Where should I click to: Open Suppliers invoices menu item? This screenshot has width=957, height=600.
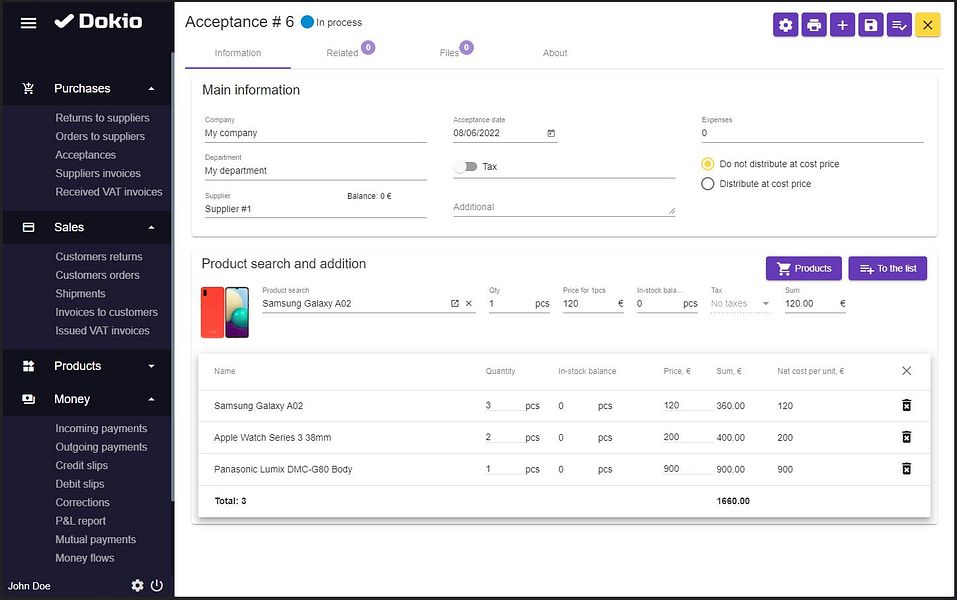click(98, 173)
